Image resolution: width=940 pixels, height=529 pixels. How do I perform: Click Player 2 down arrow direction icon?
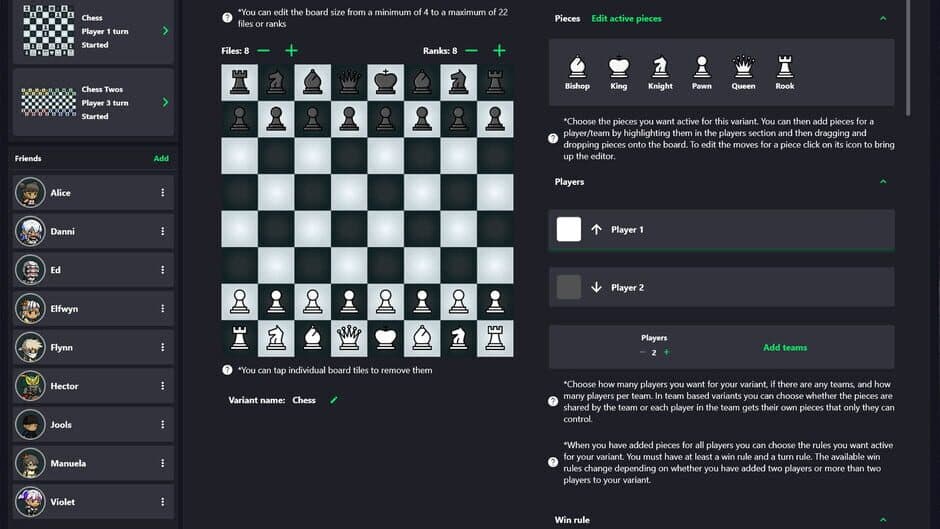pos(596,287)
